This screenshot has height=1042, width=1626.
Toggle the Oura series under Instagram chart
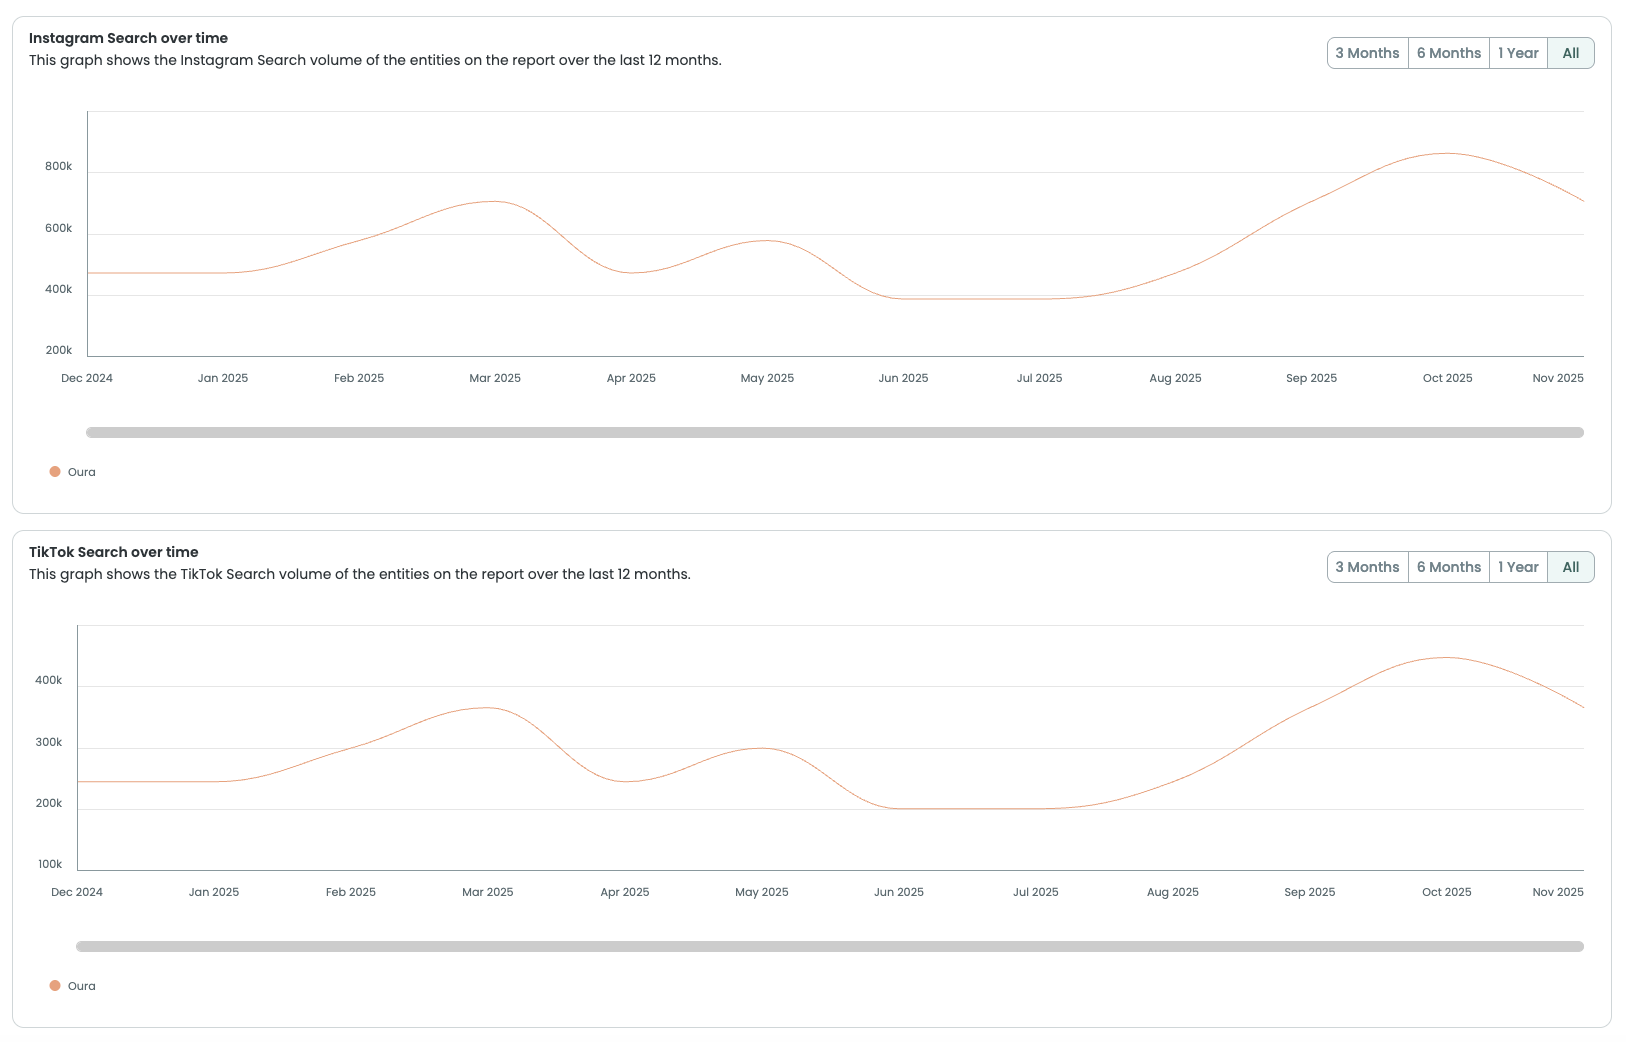[72, 471]
